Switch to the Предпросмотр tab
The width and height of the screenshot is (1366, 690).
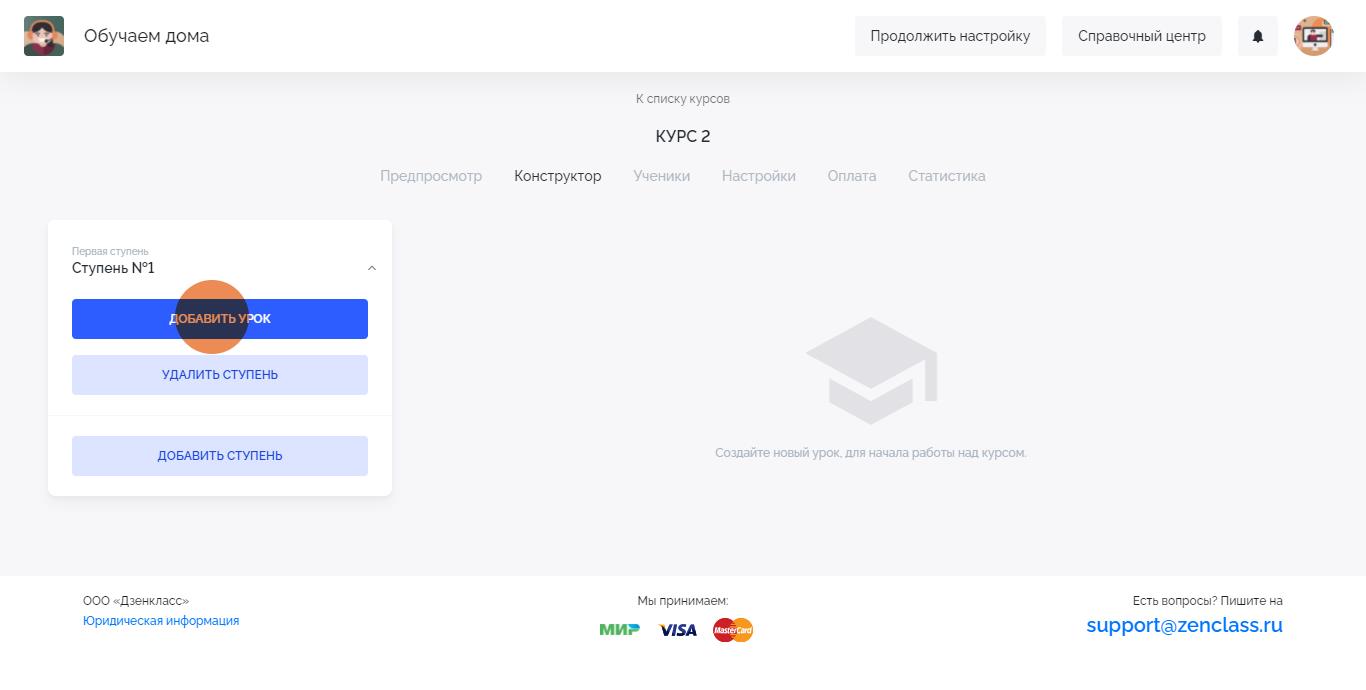(x=431, y=176)
